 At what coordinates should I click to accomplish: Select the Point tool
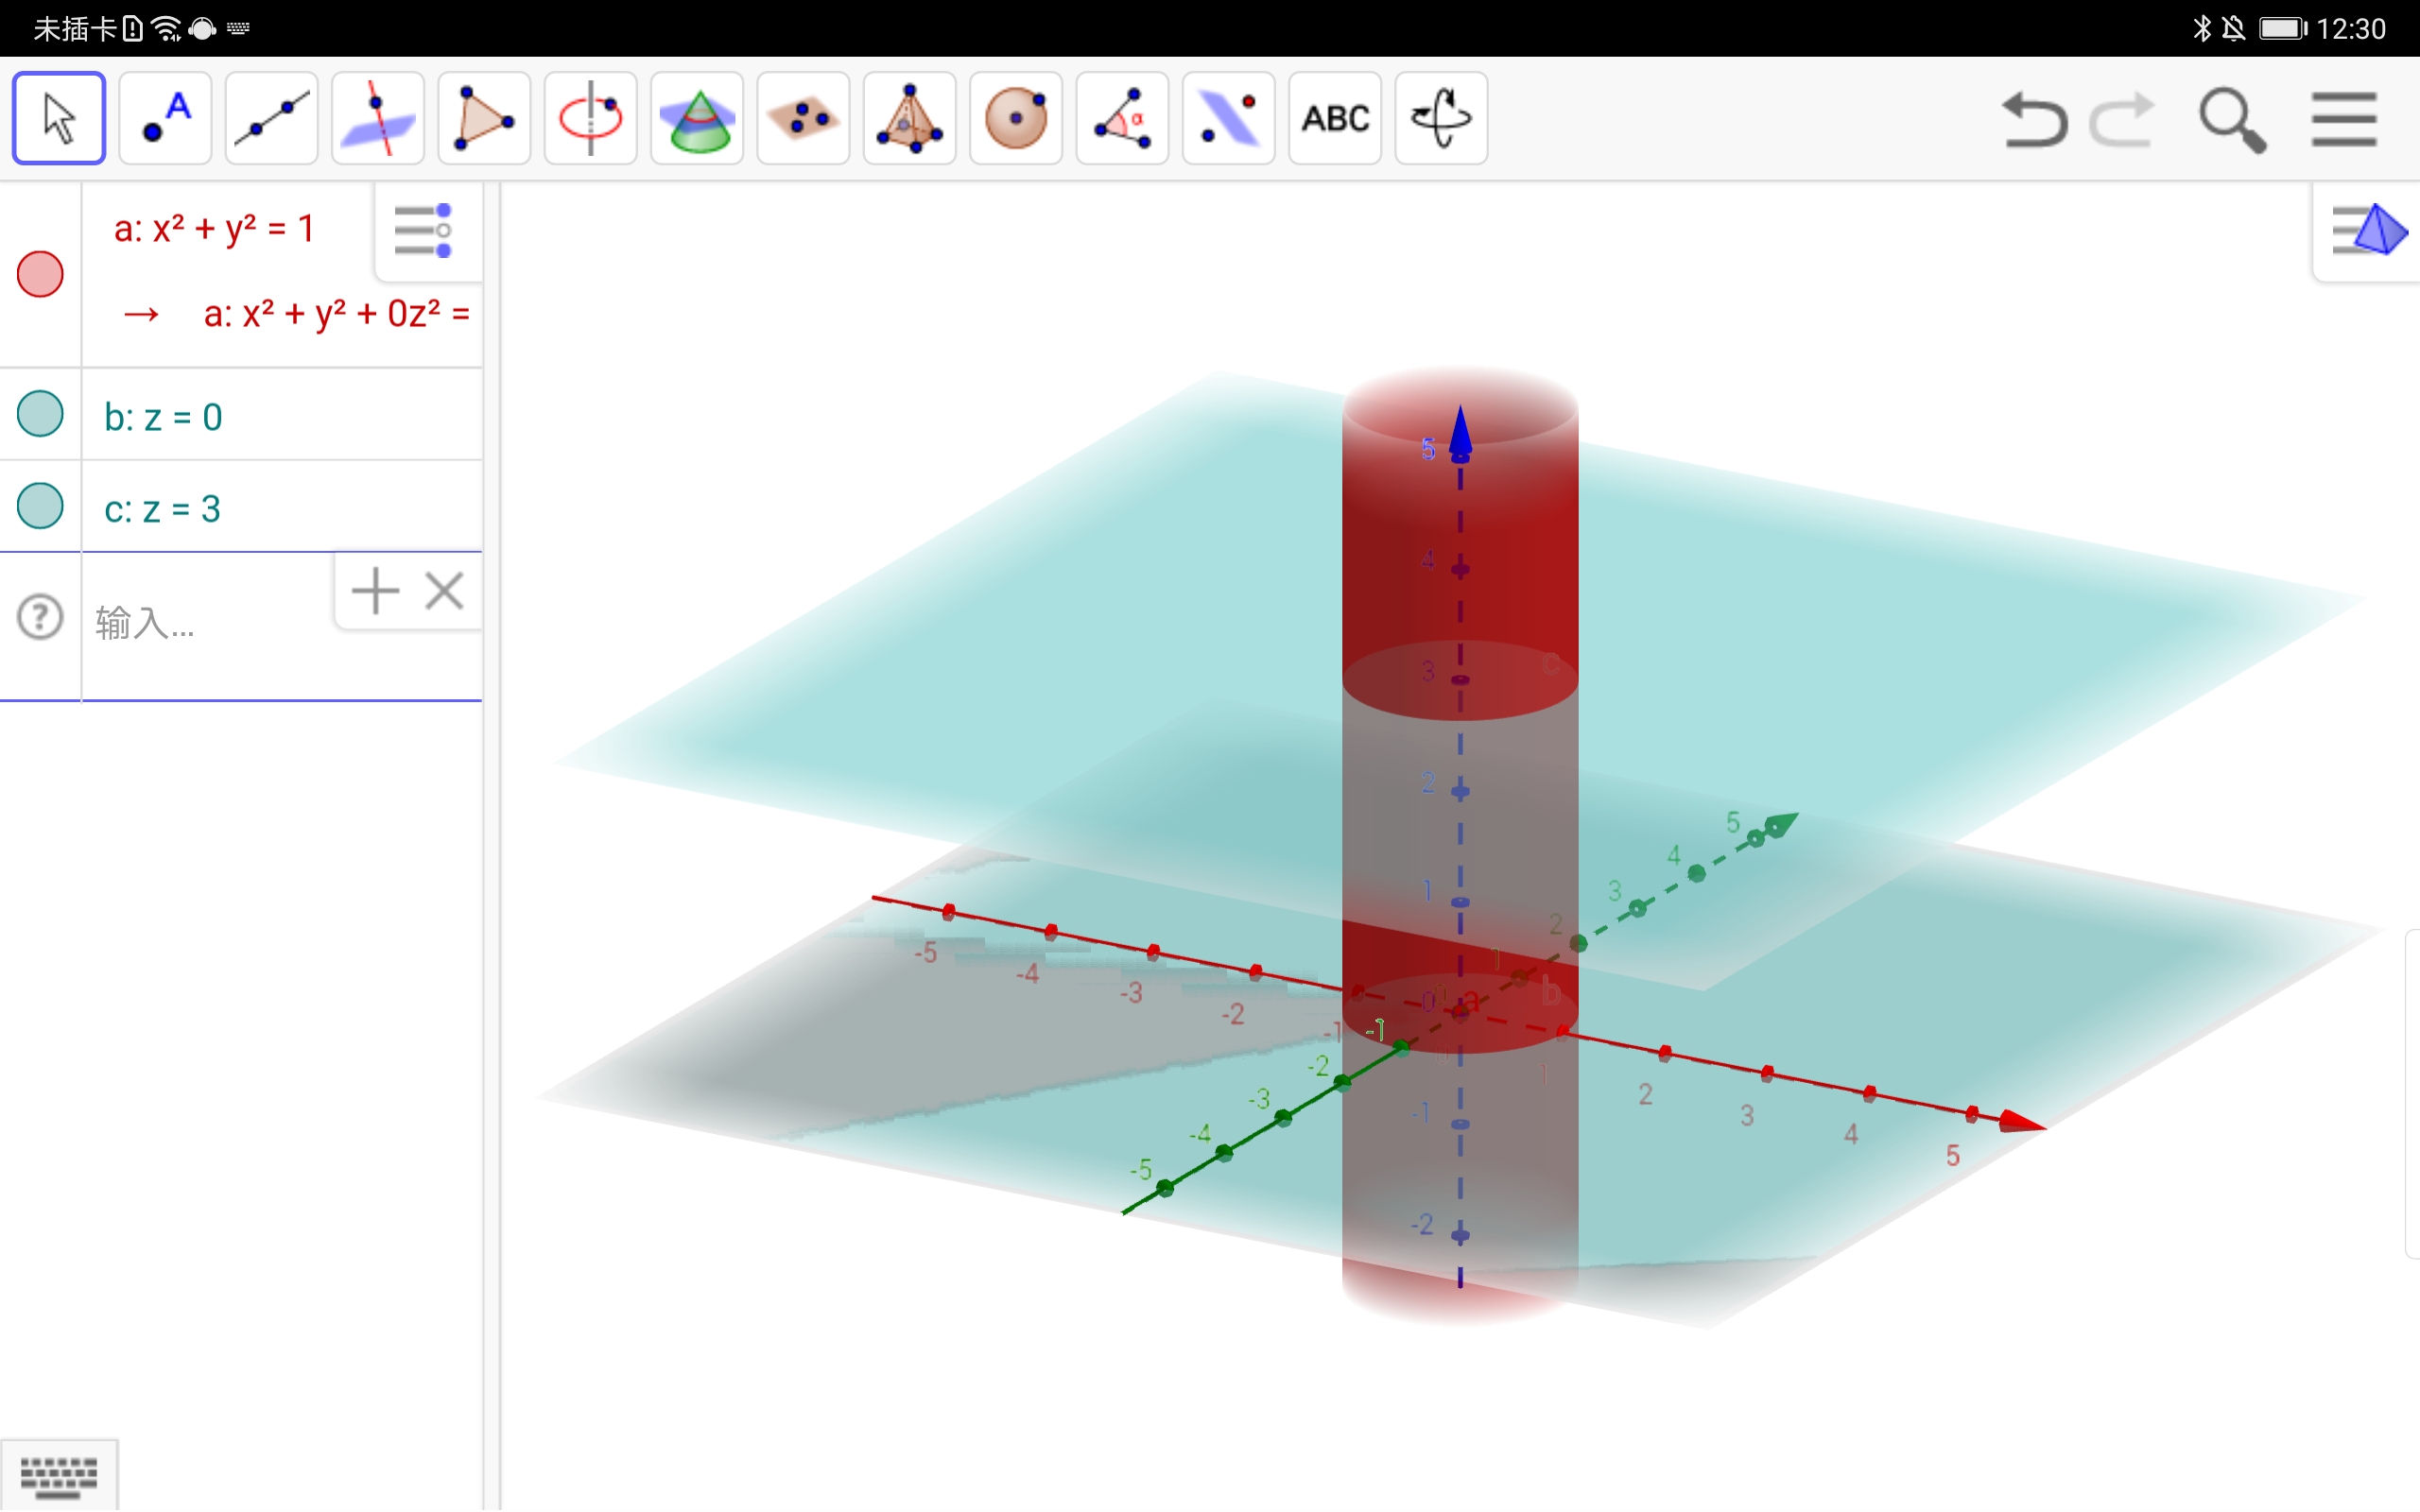pyautogui.click(x=165, y=118)
